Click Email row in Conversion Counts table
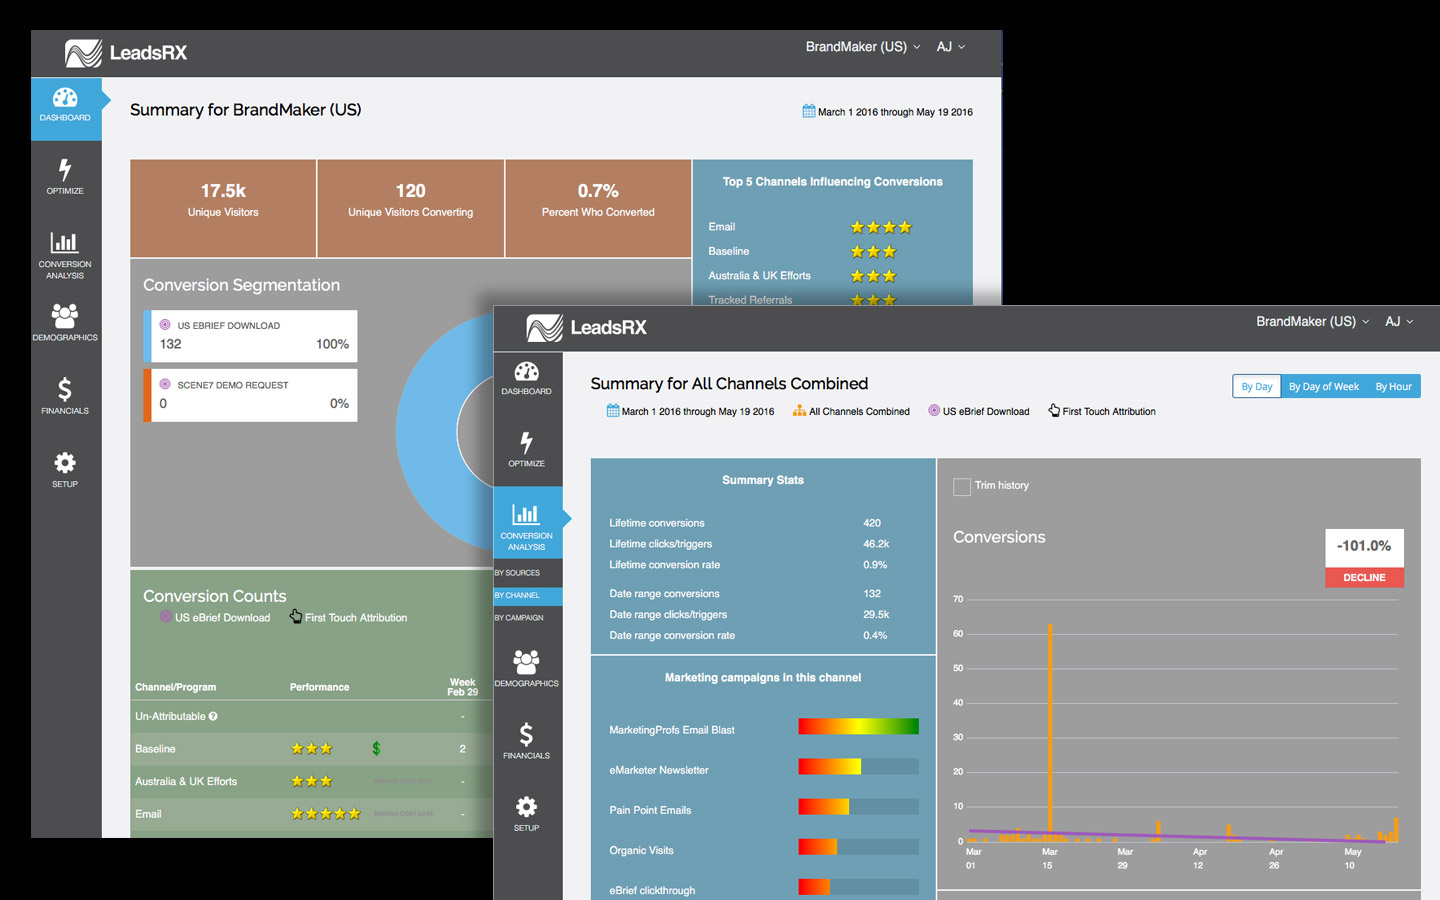Screen dimensions: 1440x900 [312, 814]
